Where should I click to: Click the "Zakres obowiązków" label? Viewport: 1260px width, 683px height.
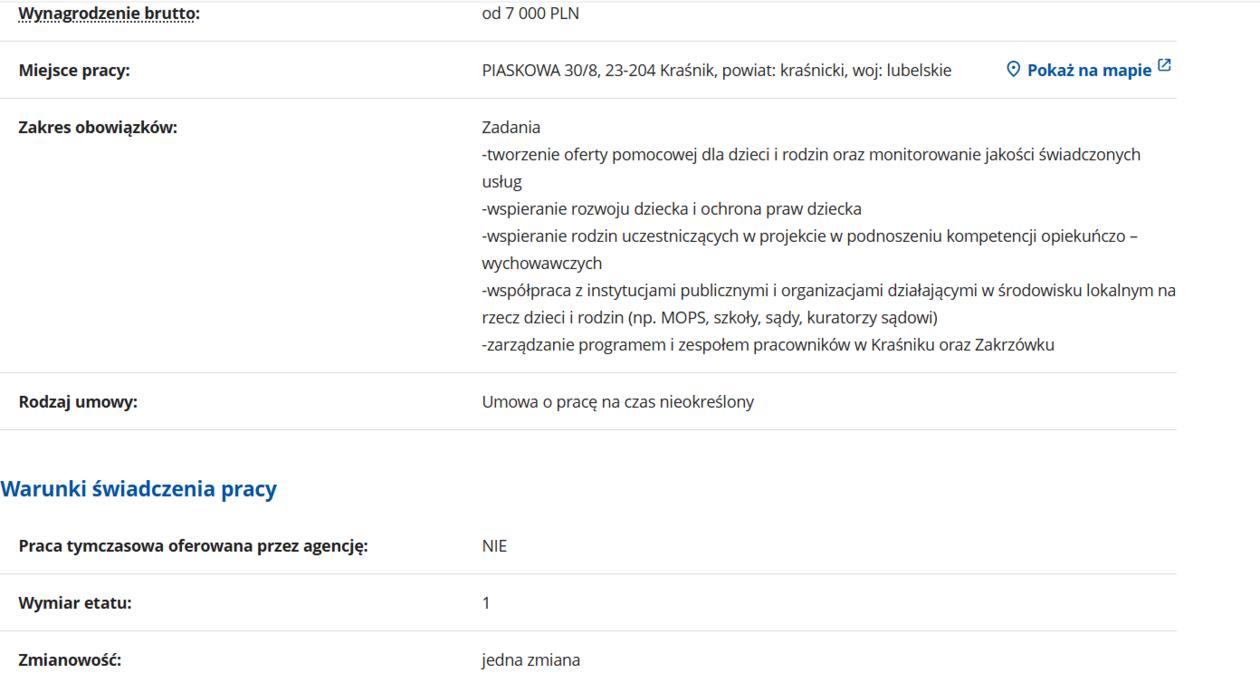98,128
